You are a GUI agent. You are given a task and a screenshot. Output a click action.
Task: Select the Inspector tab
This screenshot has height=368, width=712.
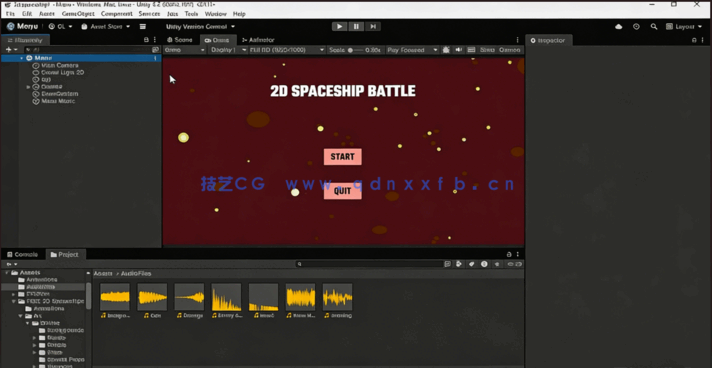pyautogui.click(x=548, y=40)
